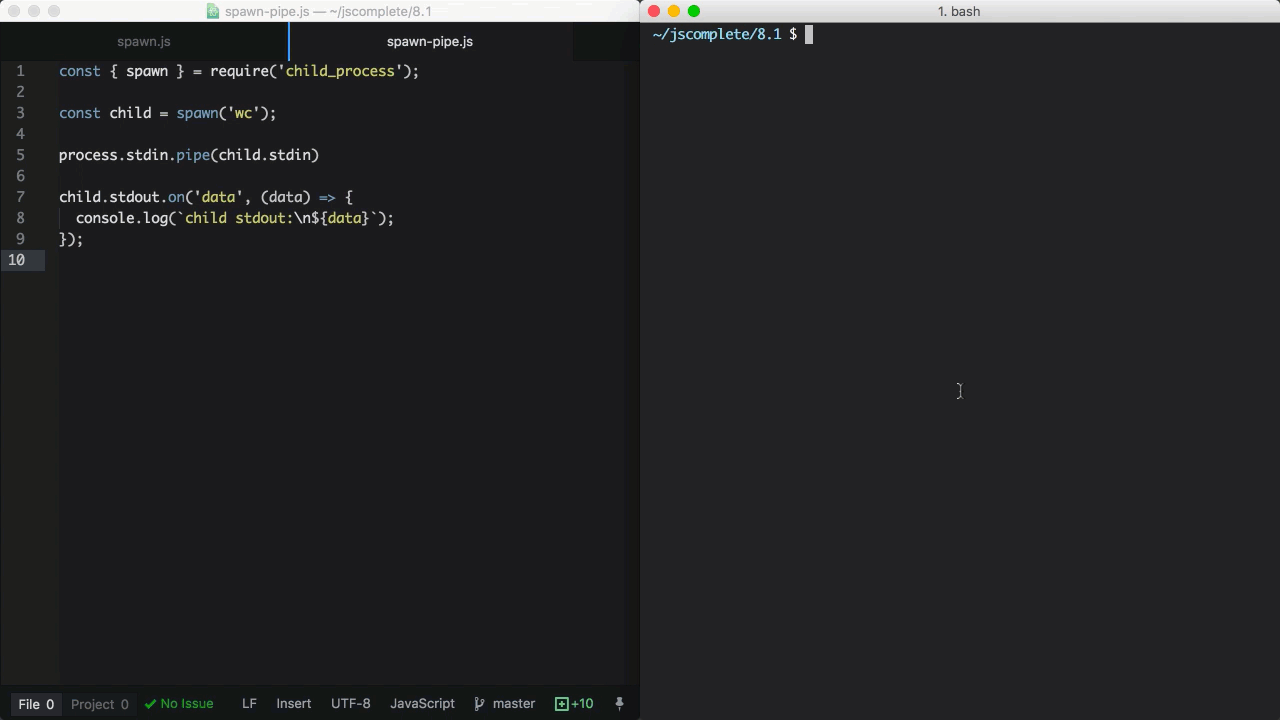This screenshot has height=720, width=1280.
Task: Click the pin icon at status bar right
Action: pos(619,703)
